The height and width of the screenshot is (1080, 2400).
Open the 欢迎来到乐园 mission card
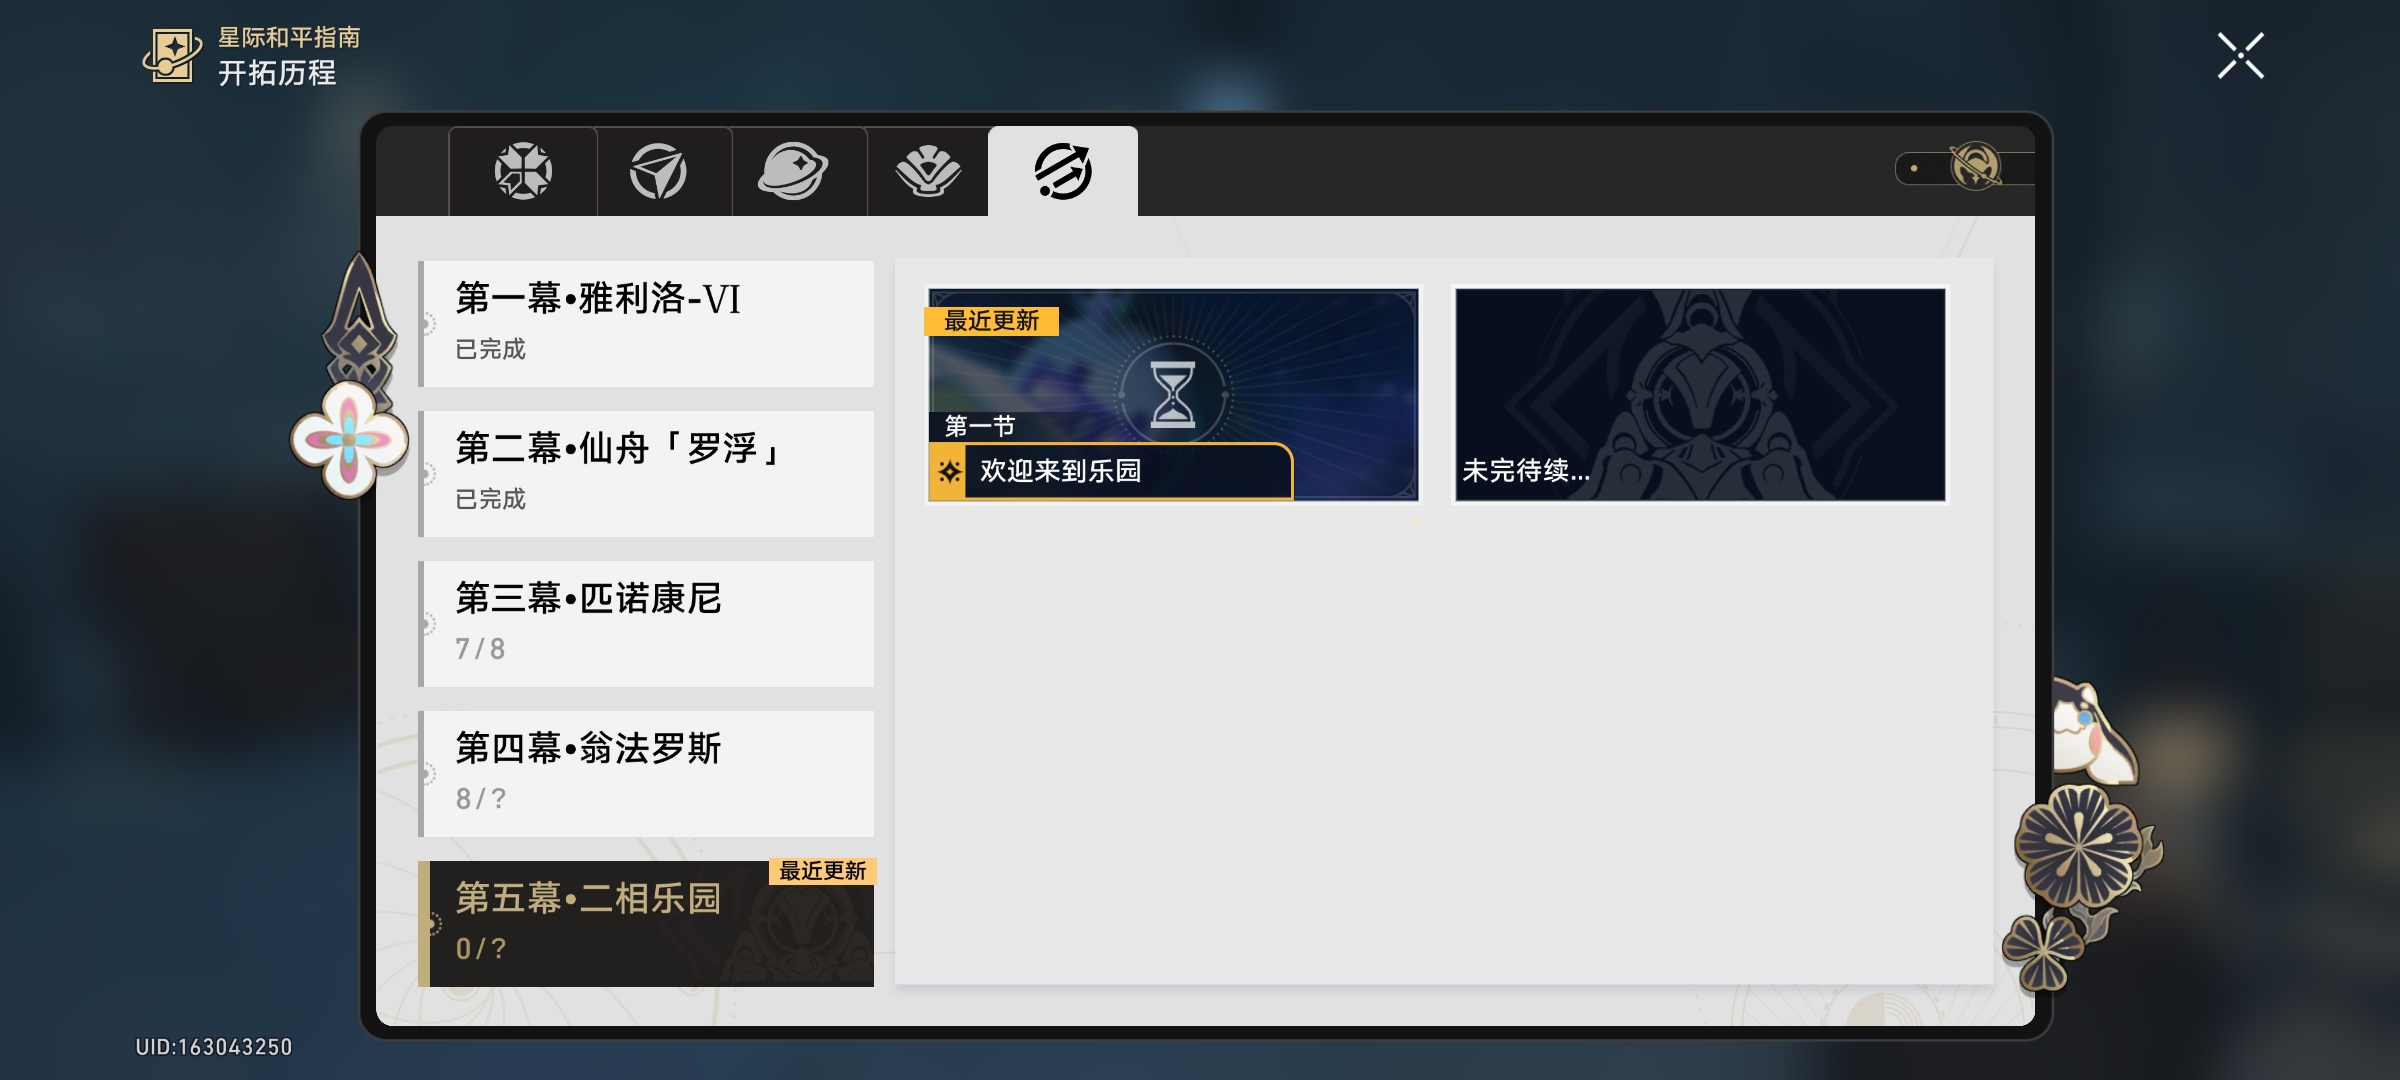(x=1173, y=395)
